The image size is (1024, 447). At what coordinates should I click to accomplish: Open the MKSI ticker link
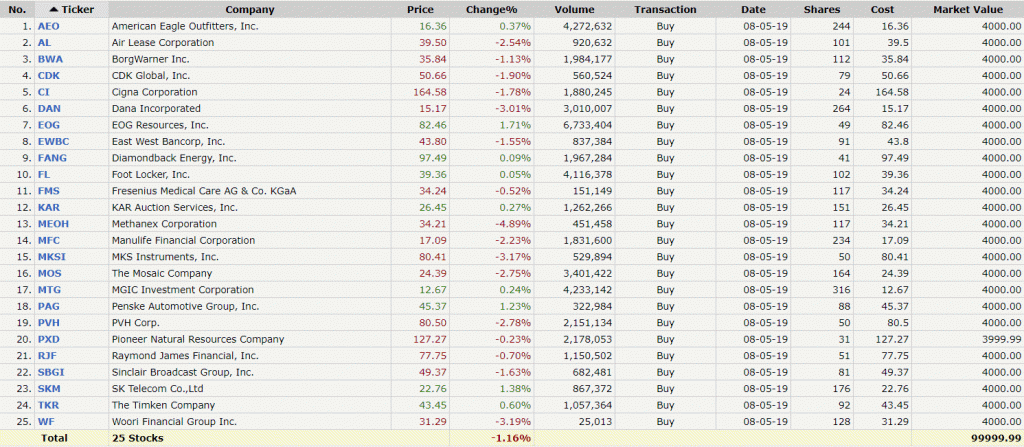[x=52, y=257]
